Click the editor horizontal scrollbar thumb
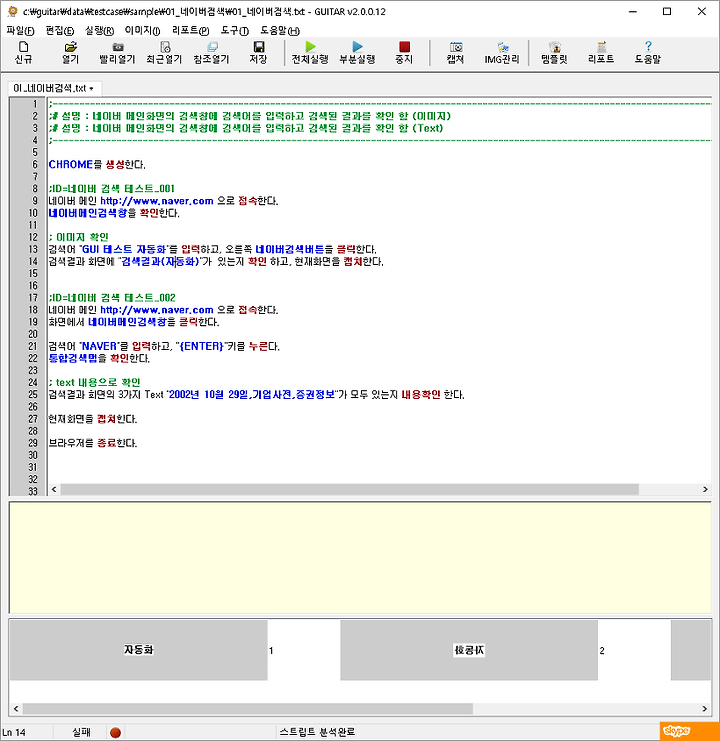This screenshot has height=741, width=720. 350,489
